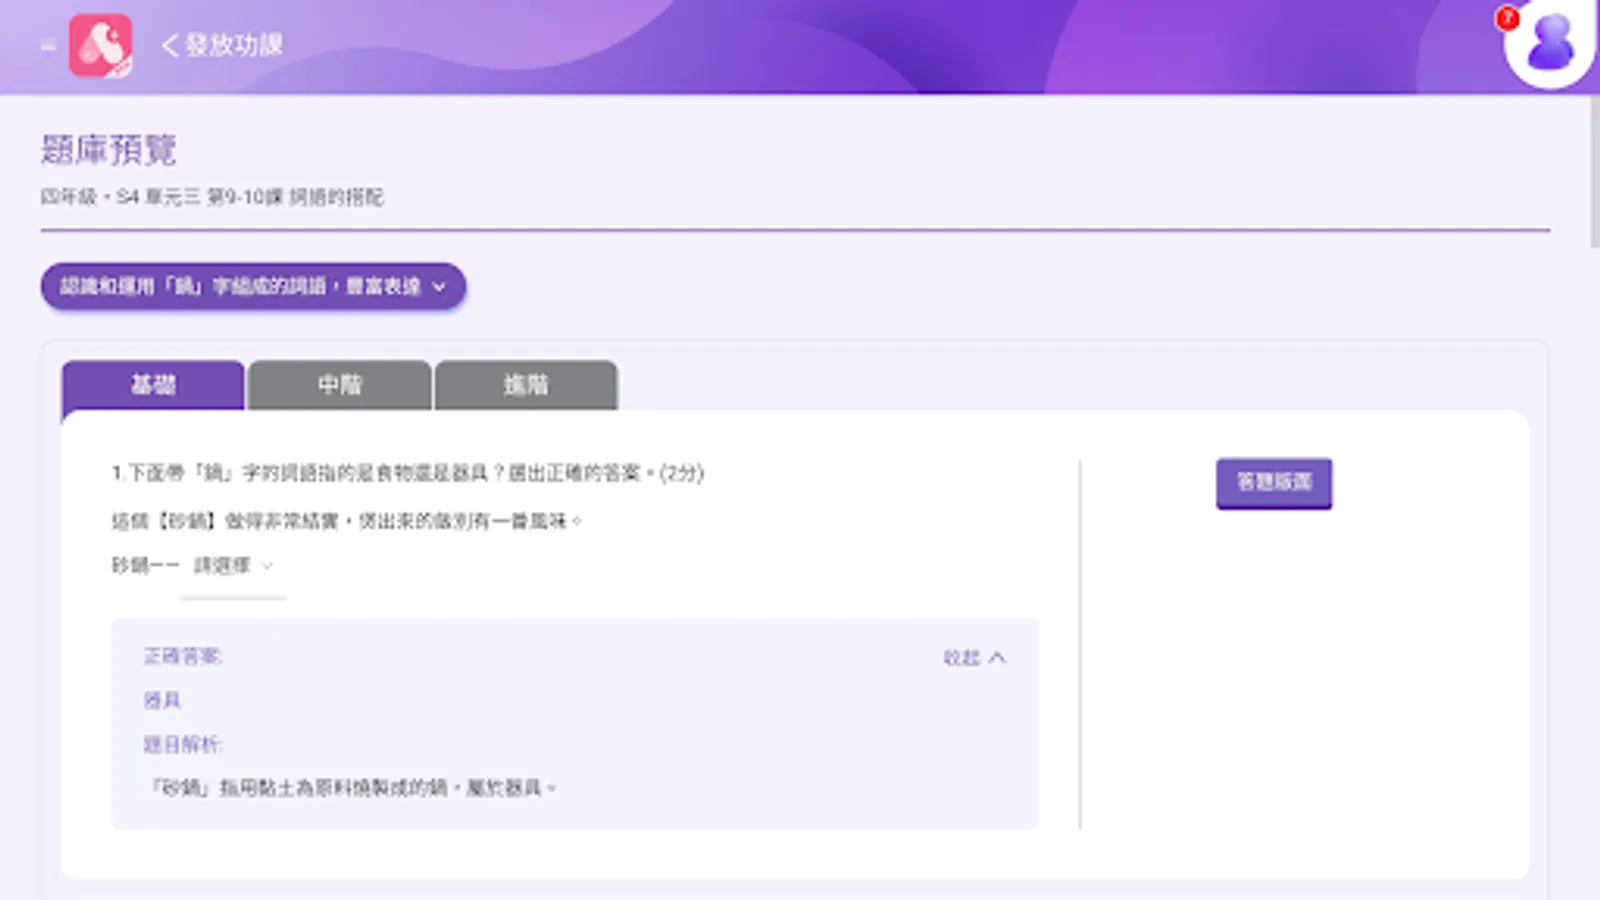Click the pink app logo icon
Image resolution: width=1600 pixels, height=900 pixels.
point(100,45)
